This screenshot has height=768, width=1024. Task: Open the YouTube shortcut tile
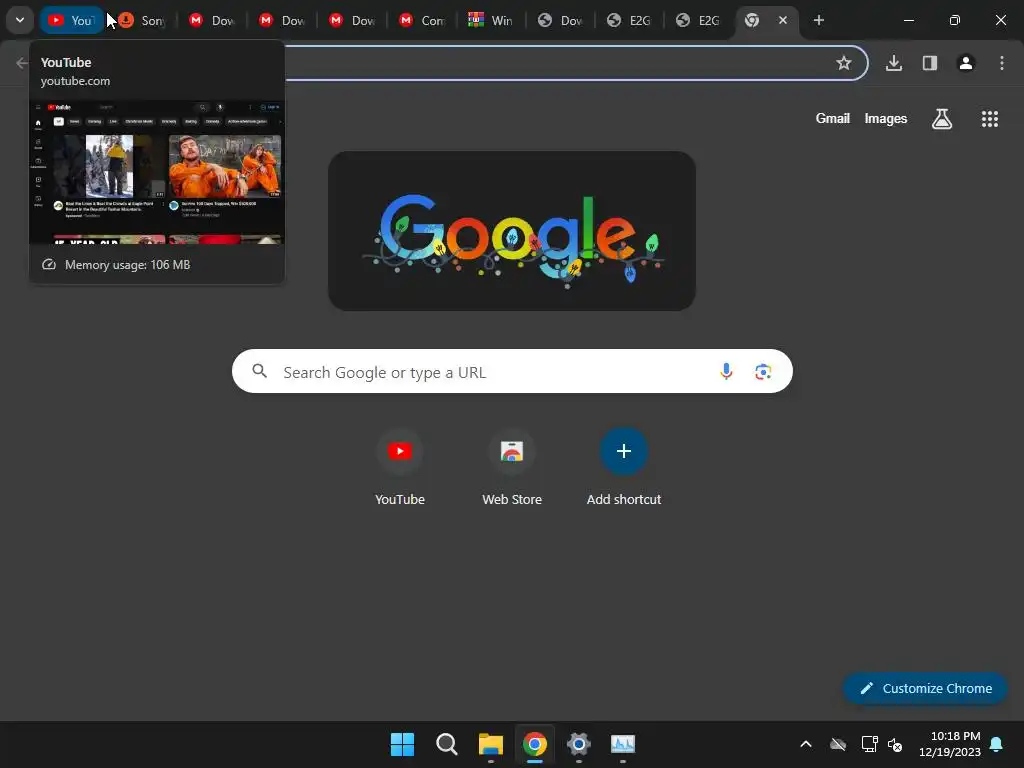(x=400, y=468)
